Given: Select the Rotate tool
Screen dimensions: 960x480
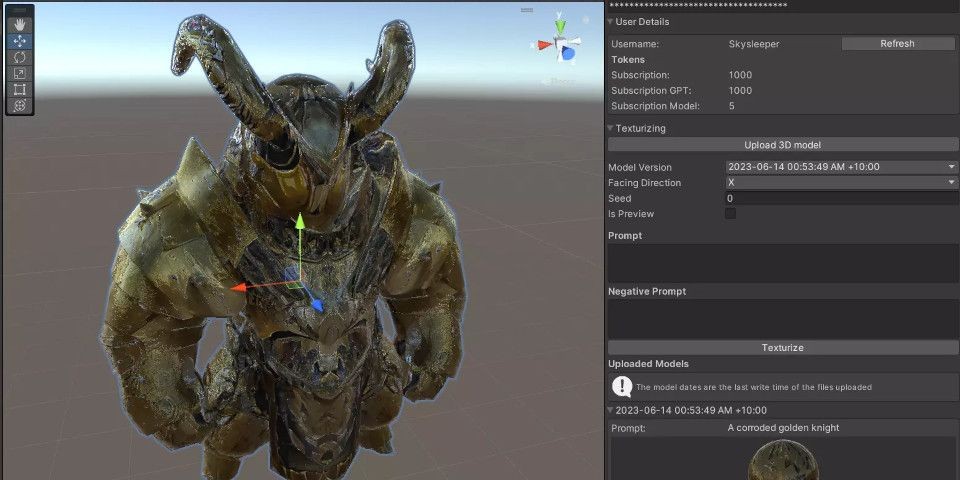Looking at the screenshot, I should click(20, 58).
